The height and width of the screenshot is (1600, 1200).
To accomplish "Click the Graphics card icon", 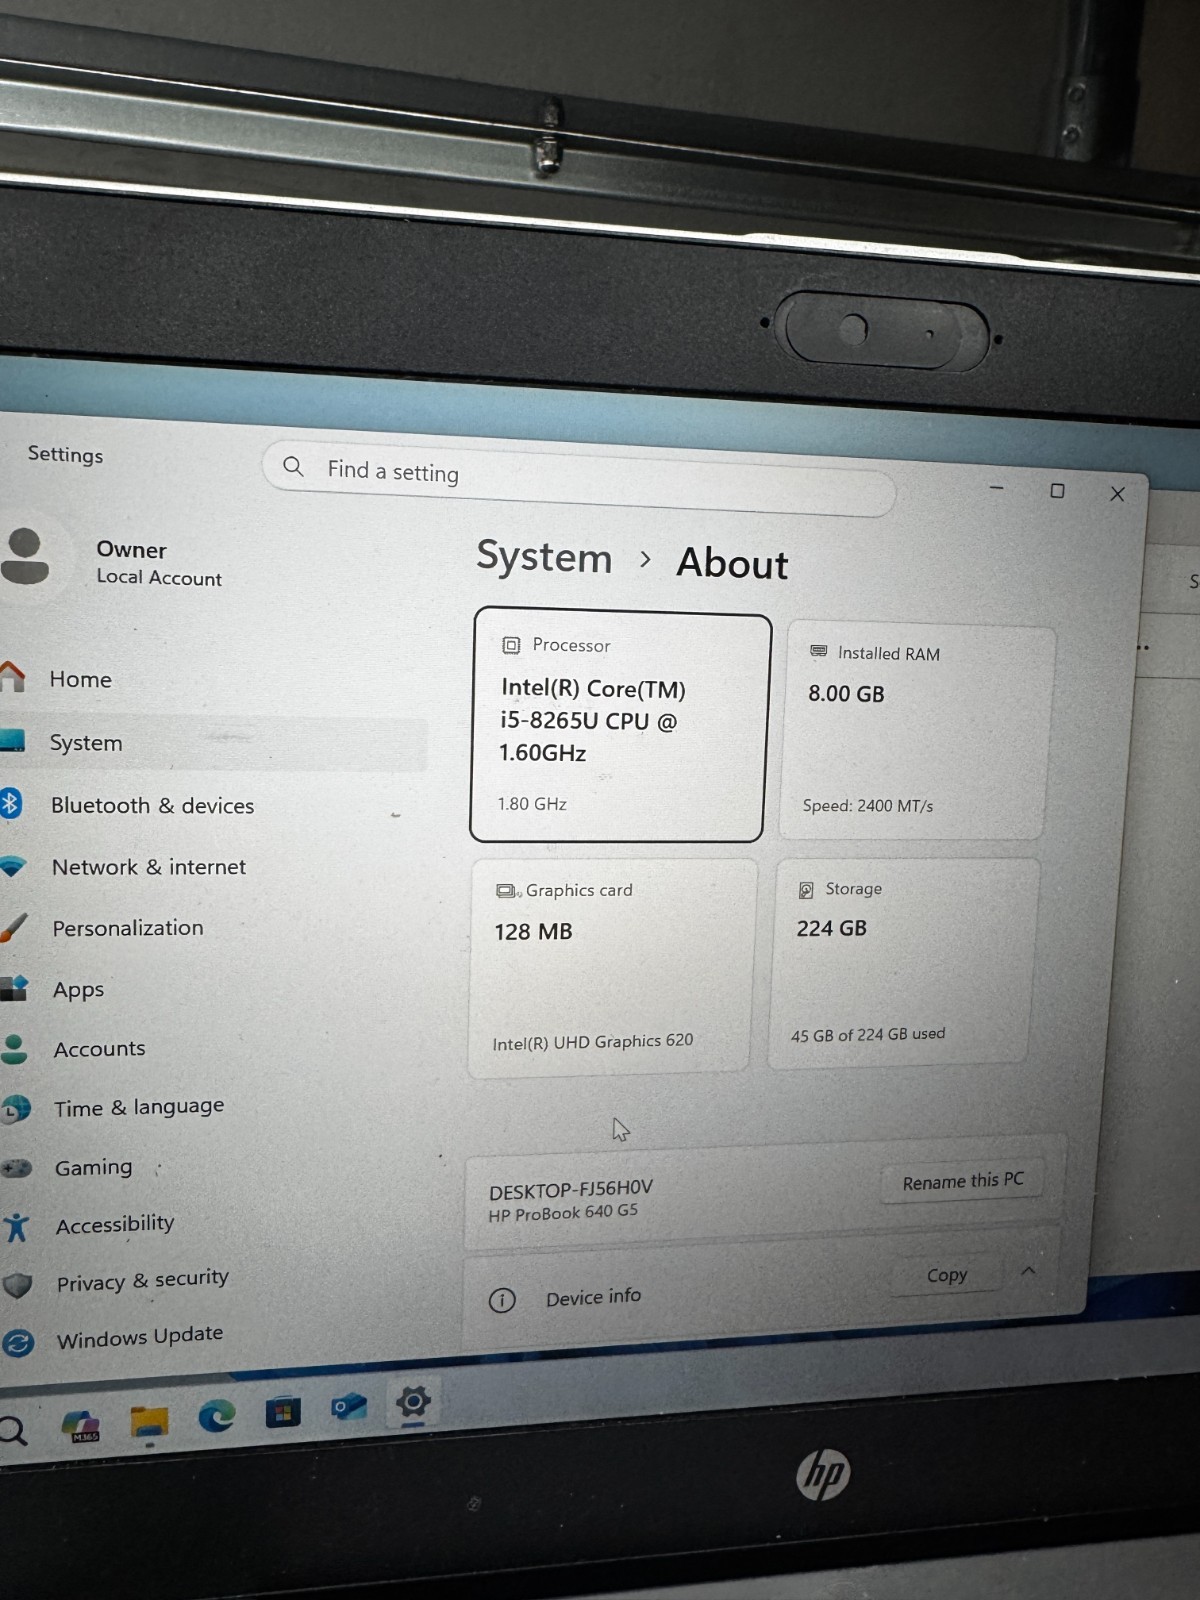I will coord(507,890).
